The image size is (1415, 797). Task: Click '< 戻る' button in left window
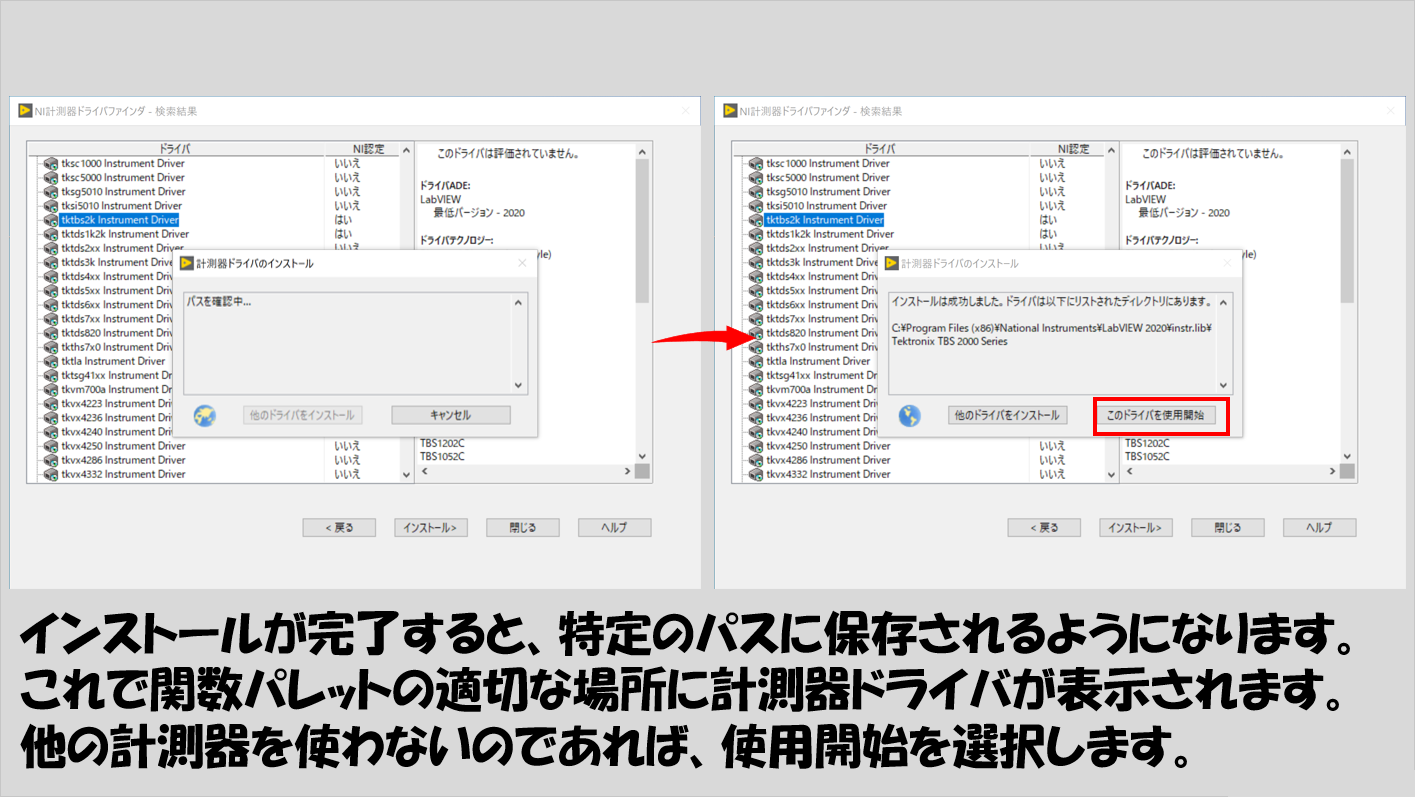340,528
